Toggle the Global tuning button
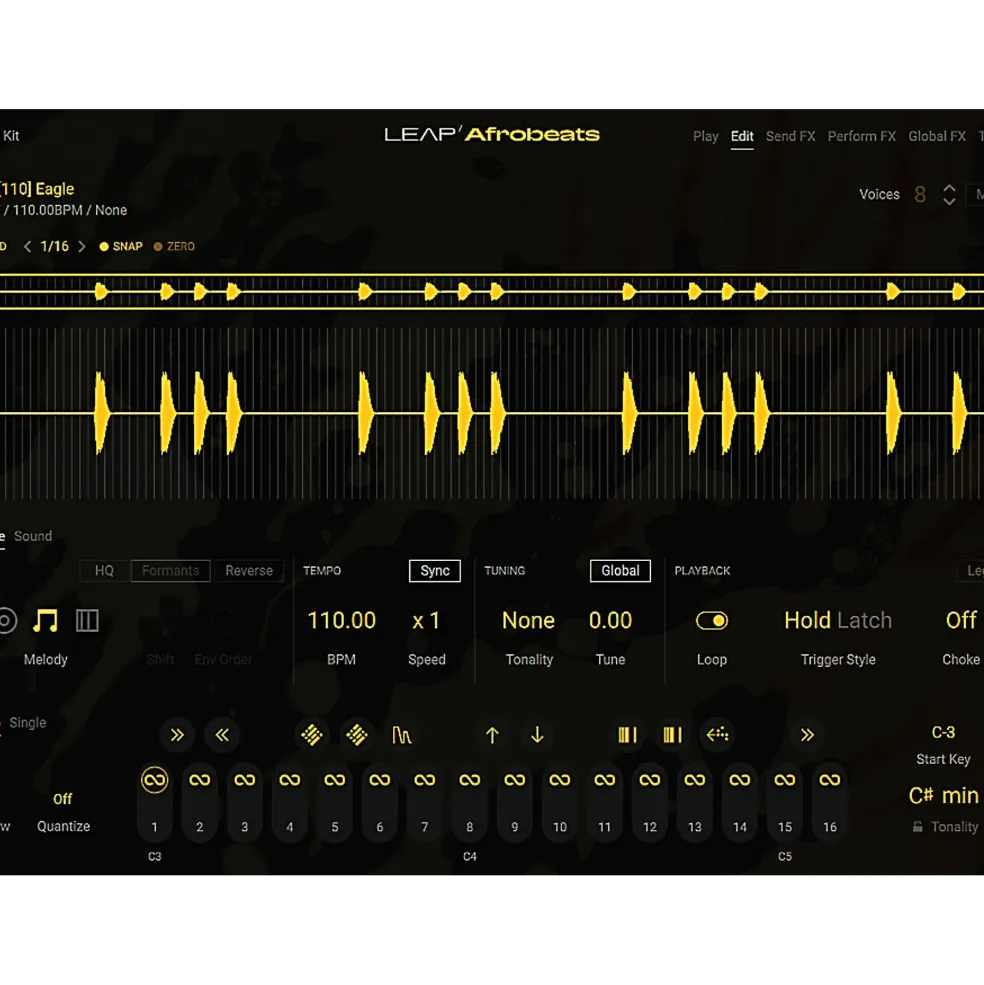984x985 pixels. coord(620,570)
